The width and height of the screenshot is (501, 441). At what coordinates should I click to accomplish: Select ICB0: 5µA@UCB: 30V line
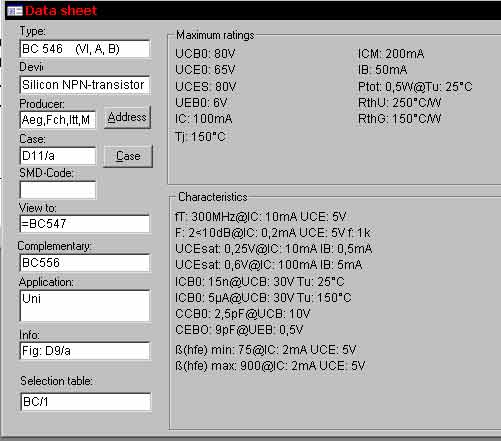(263, 298)
